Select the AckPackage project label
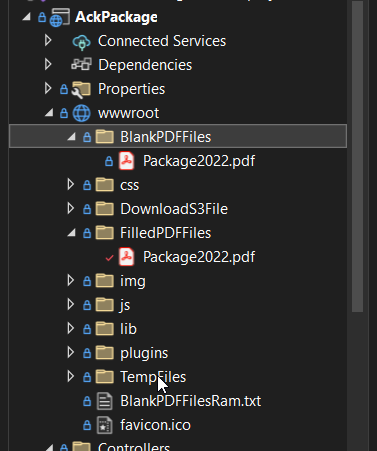Image resolution: width=377 pixels, height=451 pixels. [116, 17]
